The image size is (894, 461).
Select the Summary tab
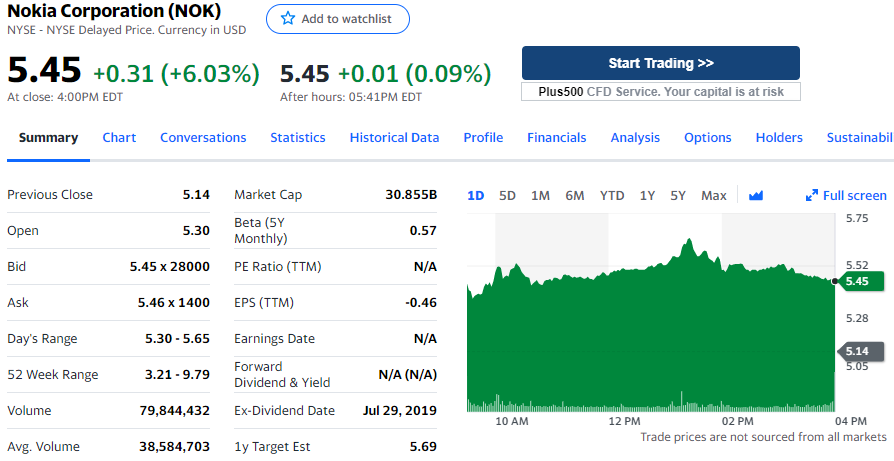tap(48, 137)
